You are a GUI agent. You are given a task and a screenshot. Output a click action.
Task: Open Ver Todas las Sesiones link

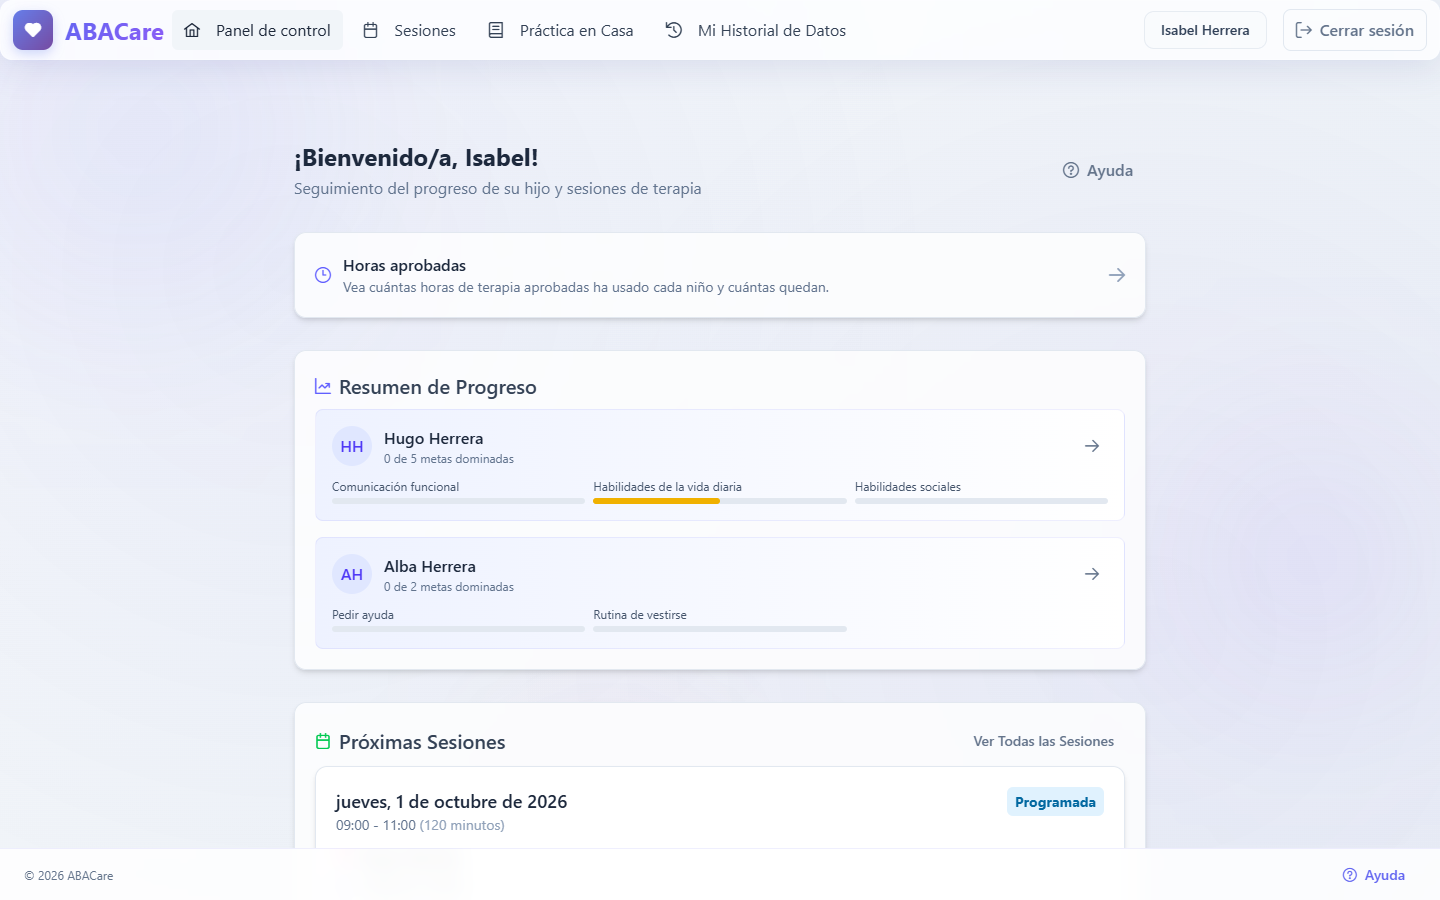[x=1044, y=741]
